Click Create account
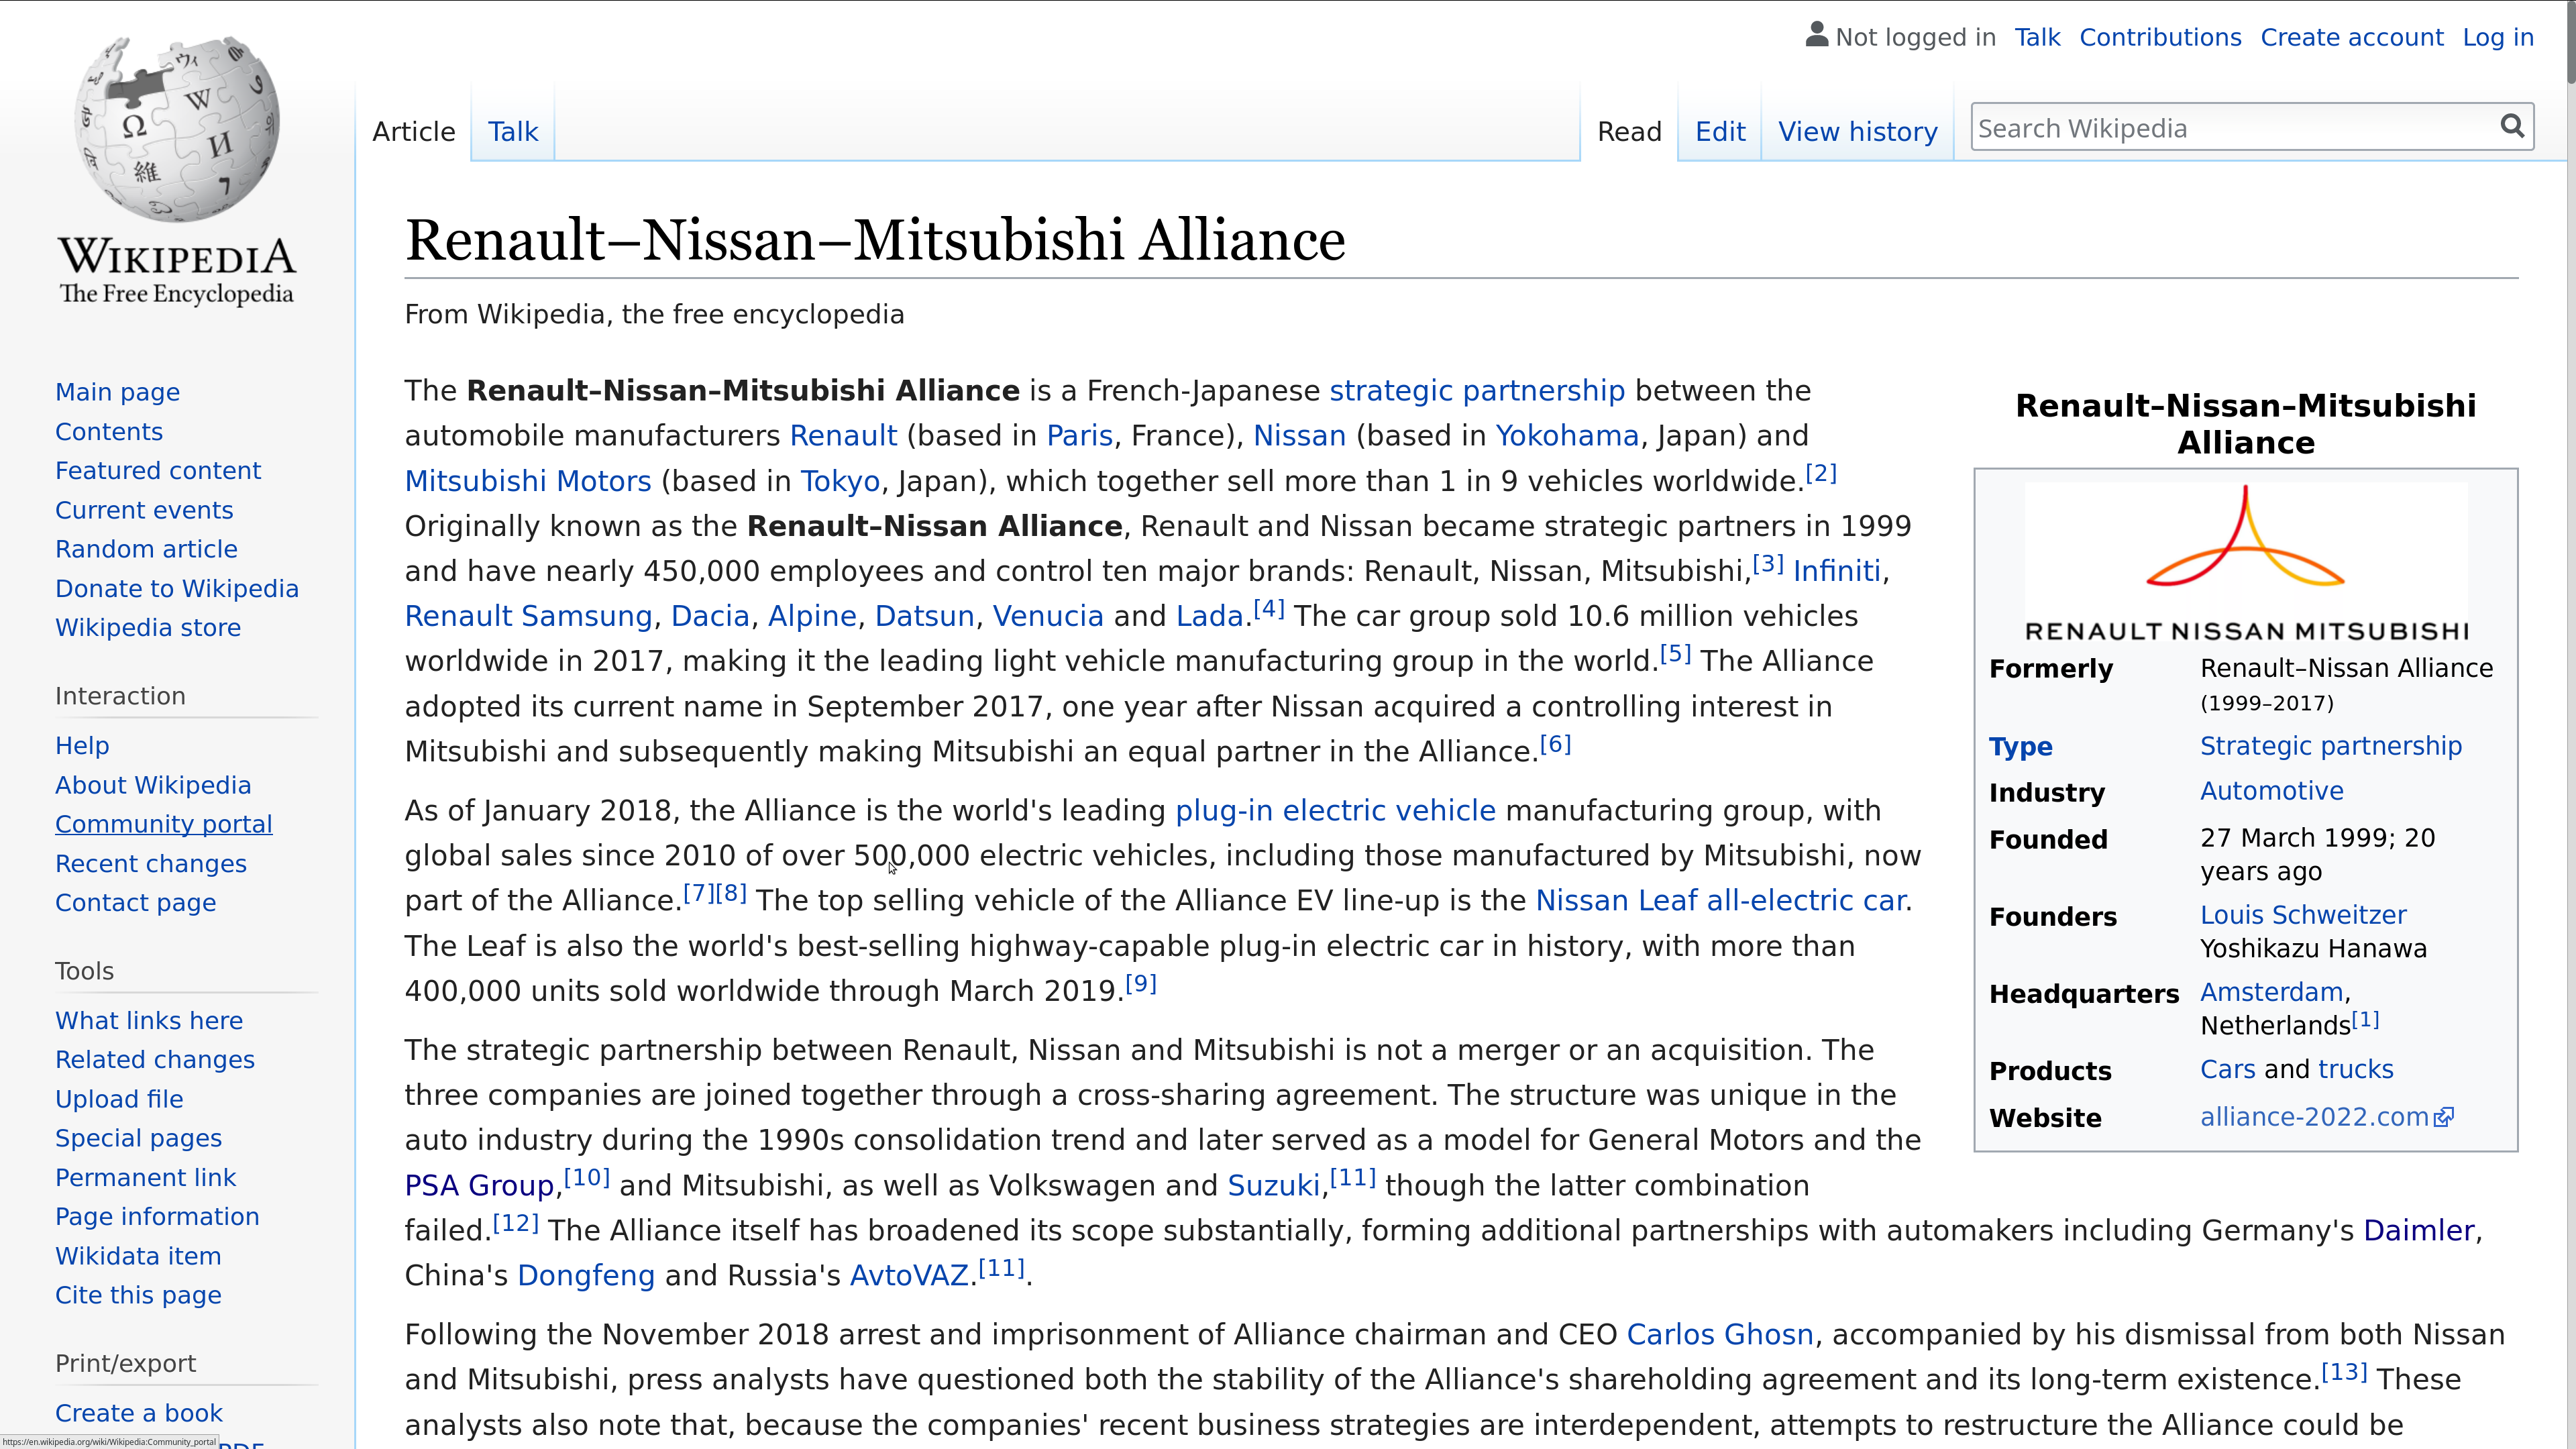Image resolution: width=2576 pixels, height=1449 pixels. (x=2352, y=38)
